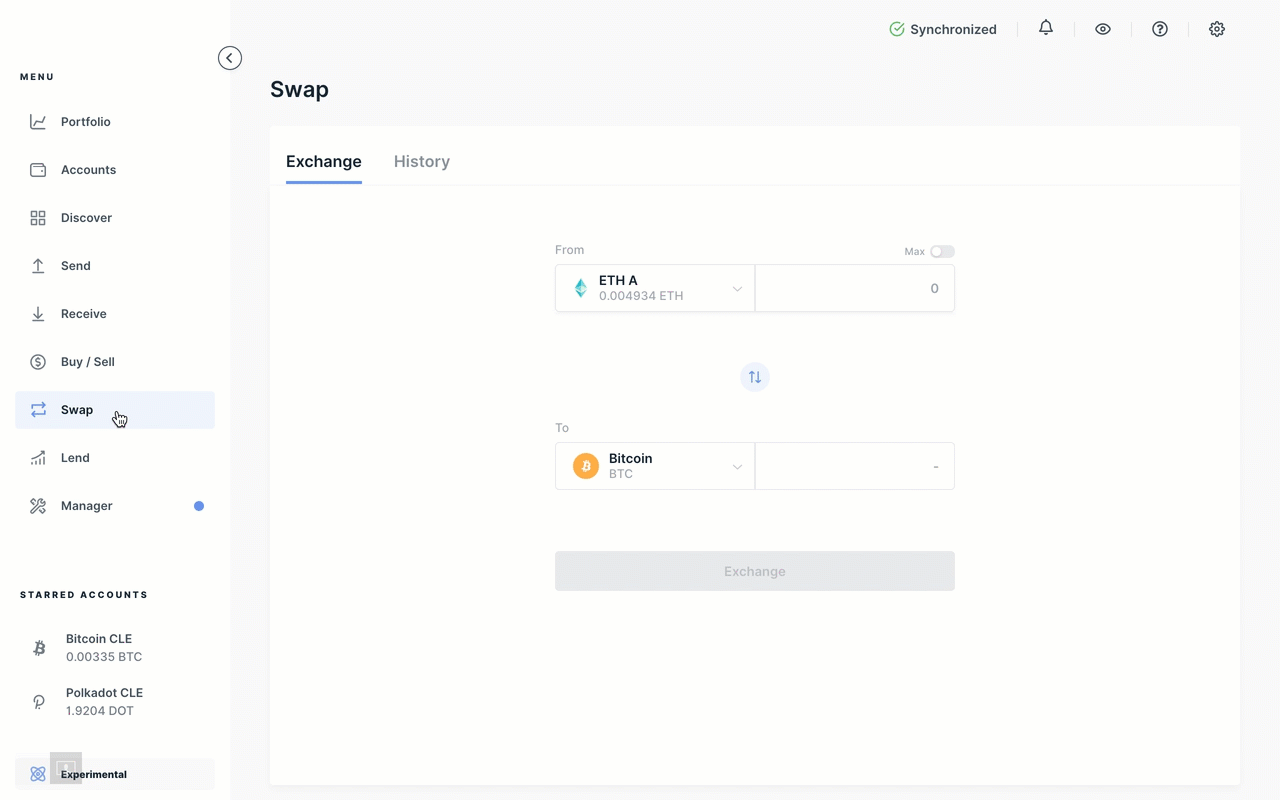
Task: Click the Bitcoin CLE starred account icon
Action: [x=39, y=648]
